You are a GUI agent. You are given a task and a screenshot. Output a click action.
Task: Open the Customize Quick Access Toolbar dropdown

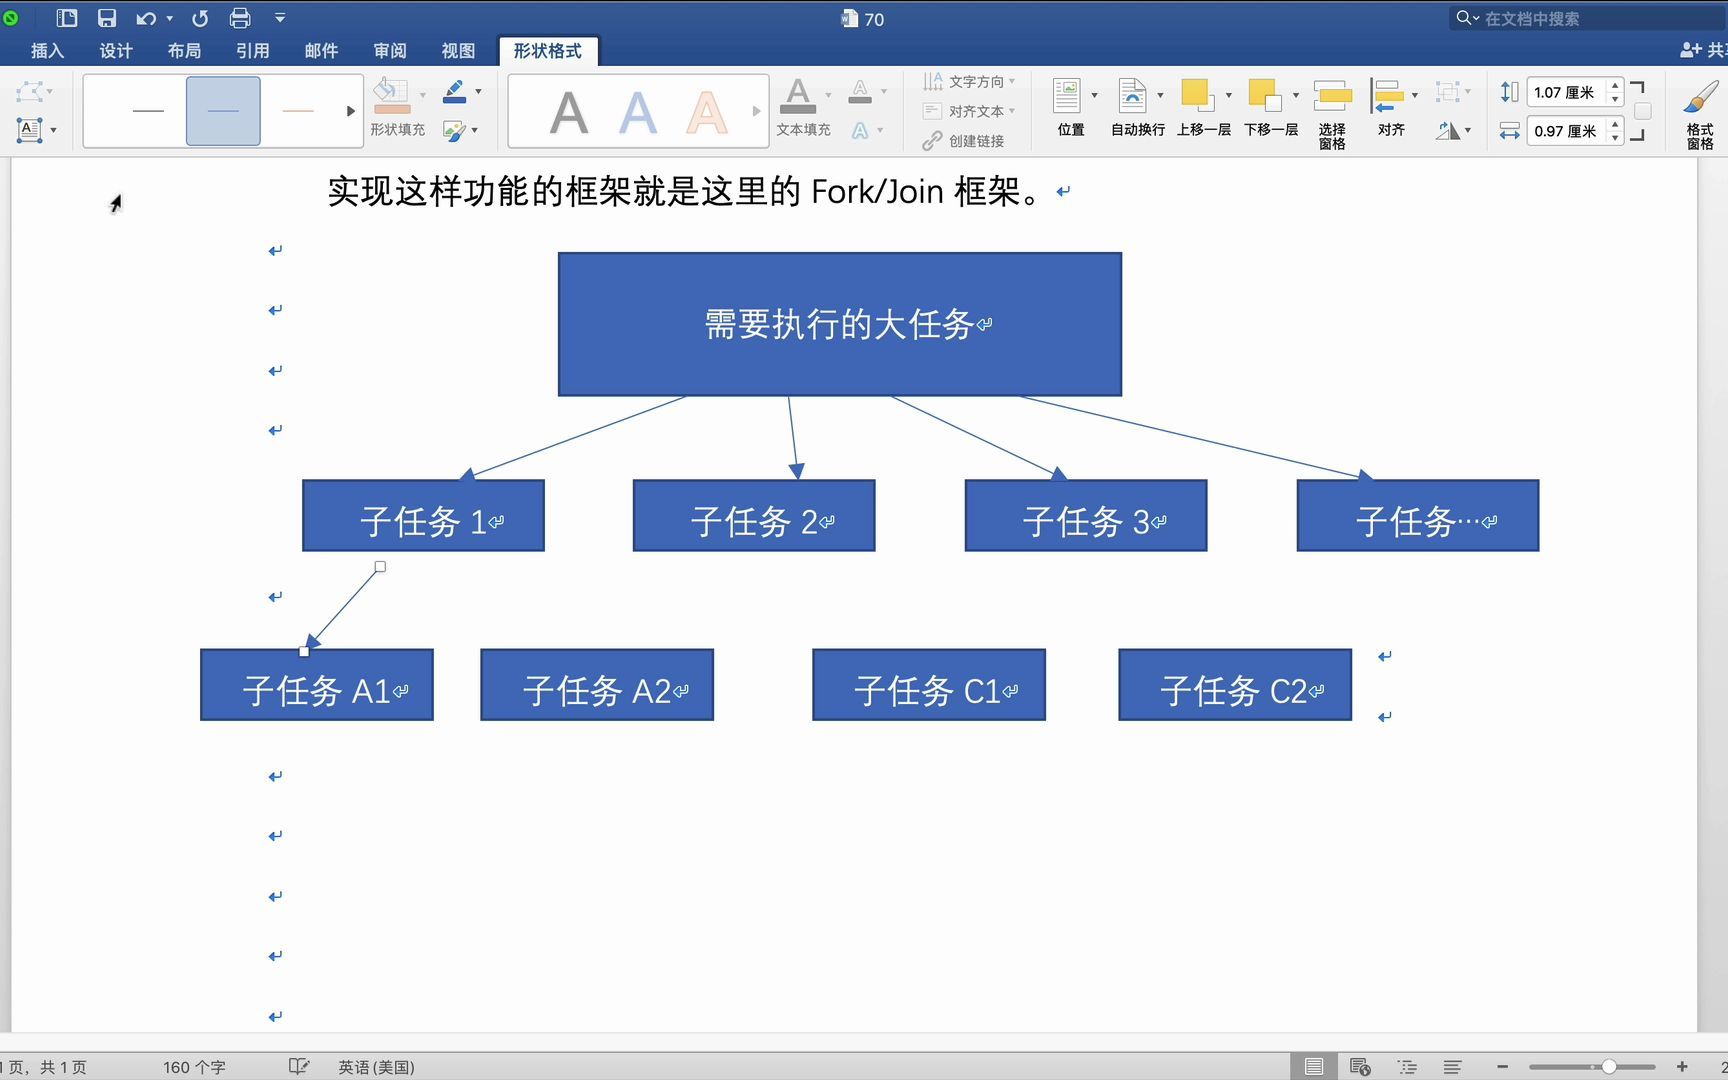tap(280, 18)
